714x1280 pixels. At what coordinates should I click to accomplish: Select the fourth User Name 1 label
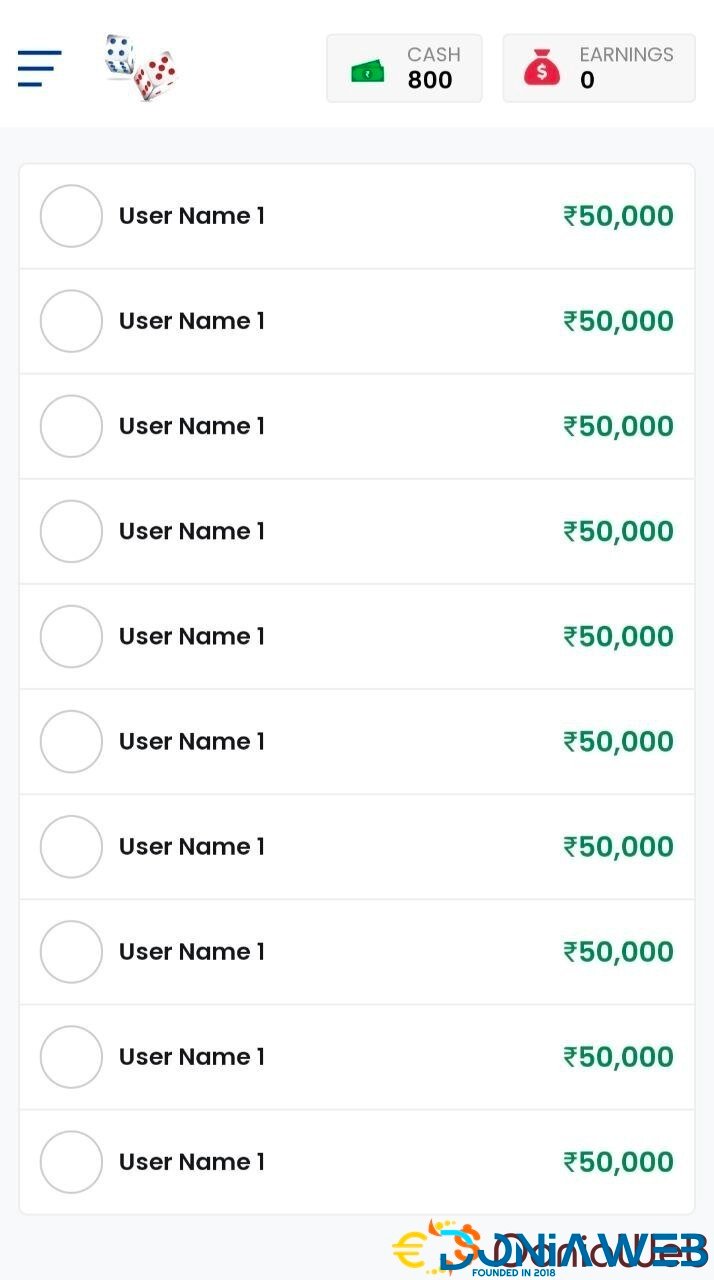pos(192,531)
